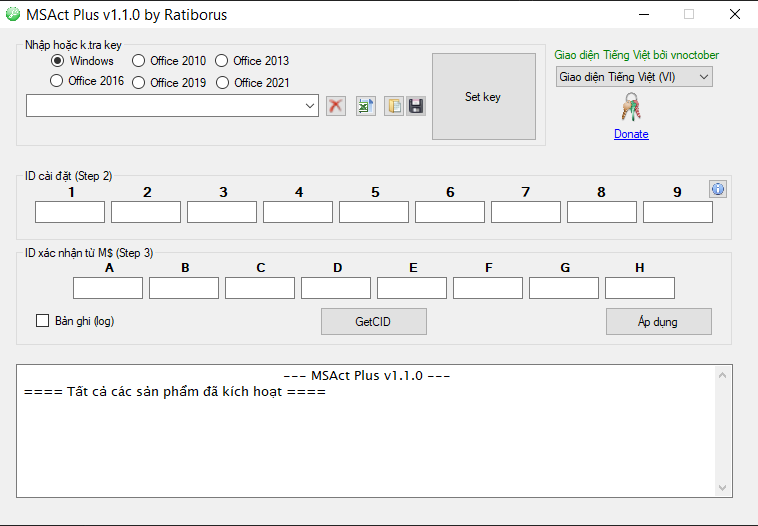This screenshot has width=758, height=526.
Task: Click the Áp dụng button
Action: click(x=658, y=321)
